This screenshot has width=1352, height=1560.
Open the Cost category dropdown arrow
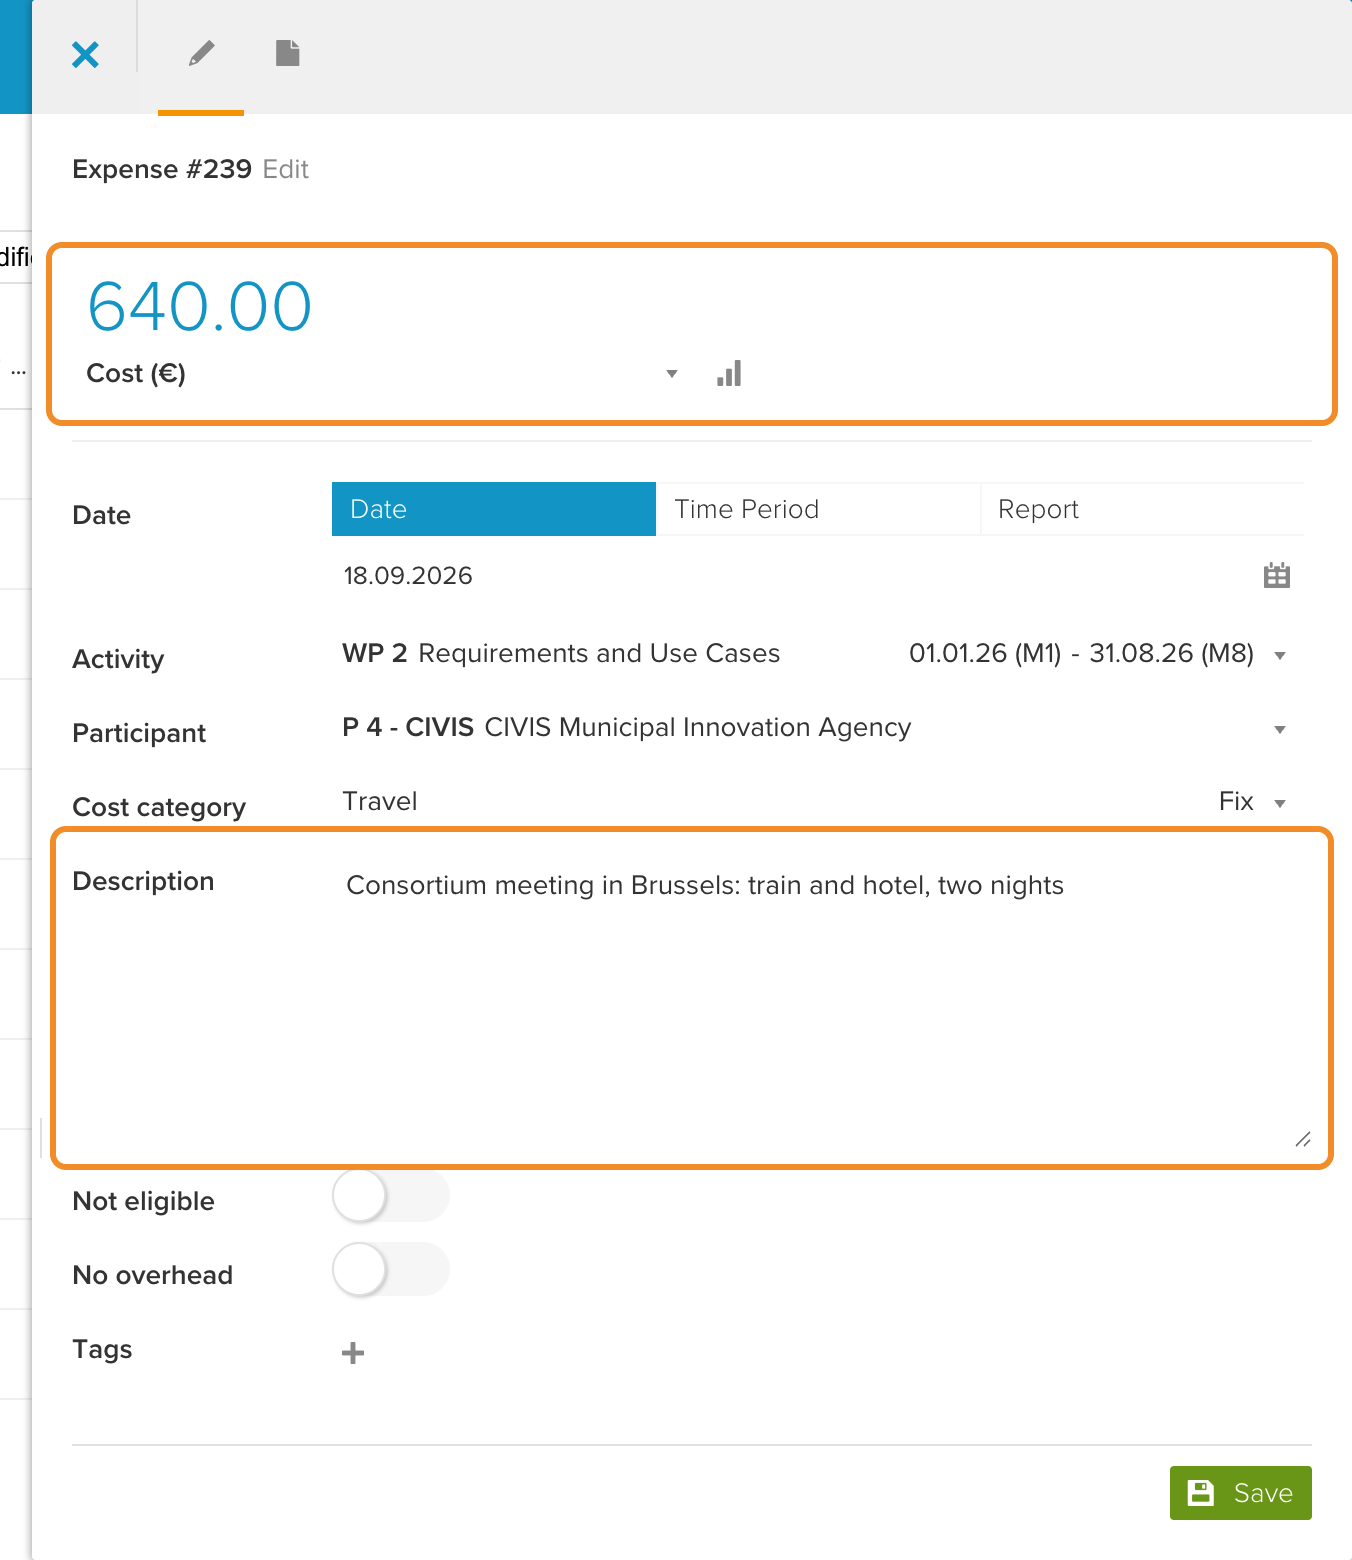point(1280,804)
